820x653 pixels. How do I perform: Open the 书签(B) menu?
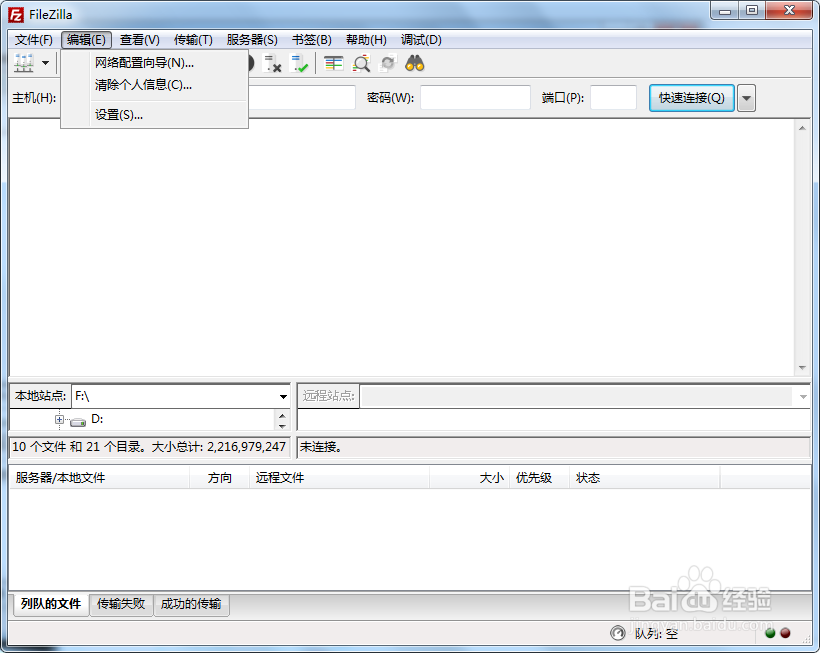(312, 40)
